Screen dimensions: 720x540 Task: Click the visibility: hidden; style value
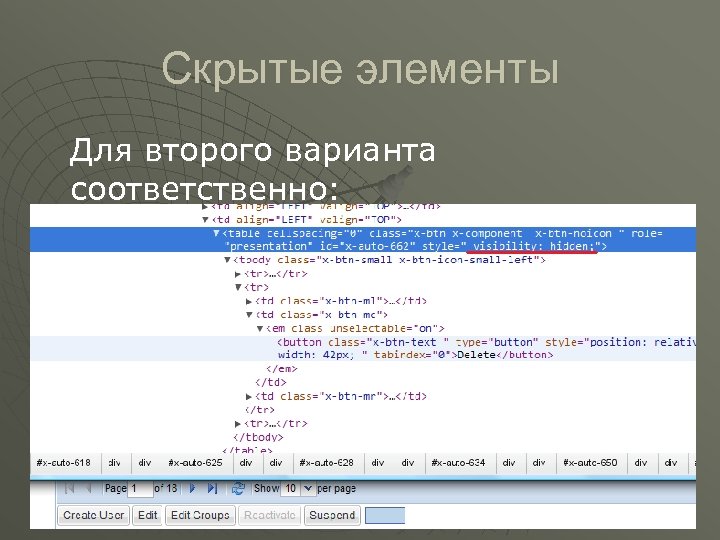[534, 246]
